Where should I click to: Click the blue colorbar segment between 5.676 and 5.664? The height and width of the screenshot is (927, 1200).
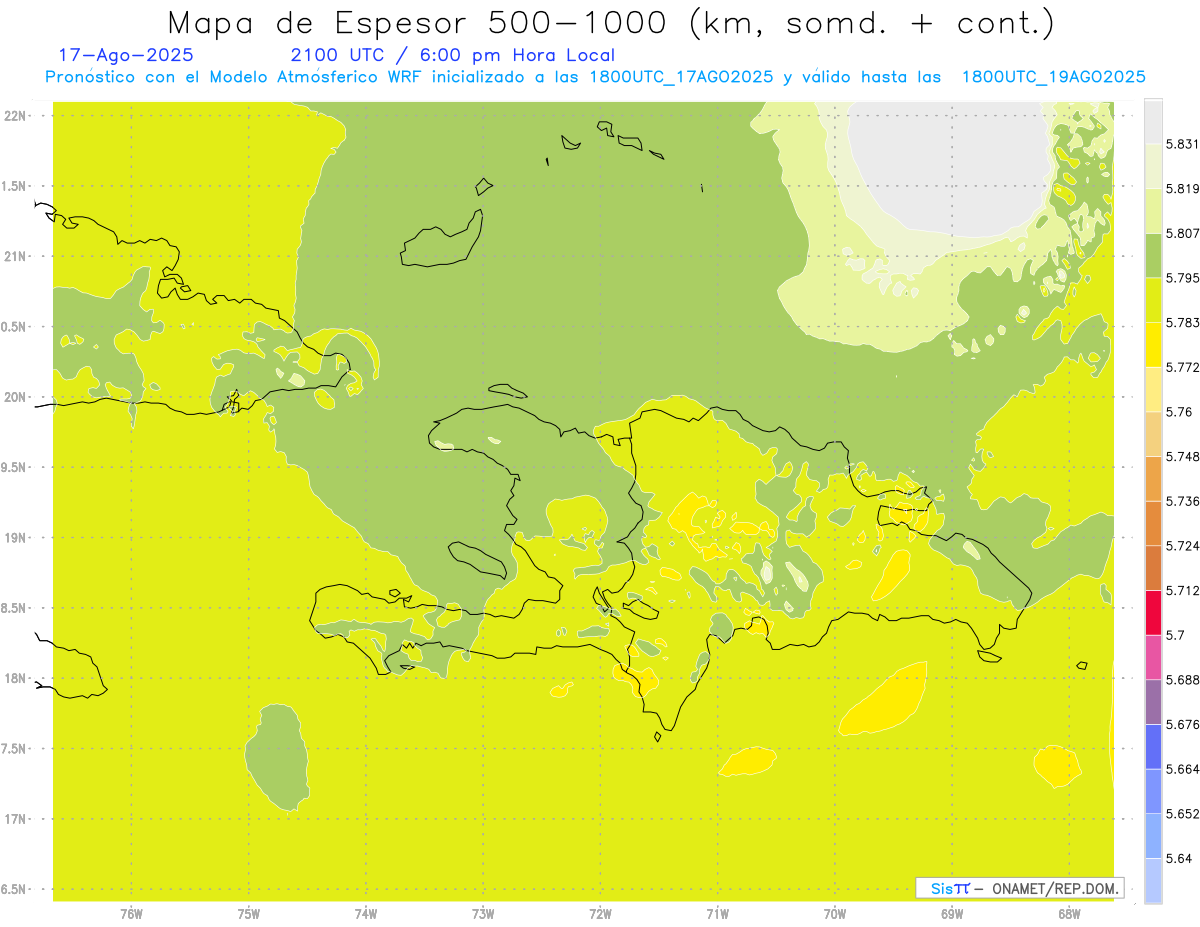(1153, 746)
